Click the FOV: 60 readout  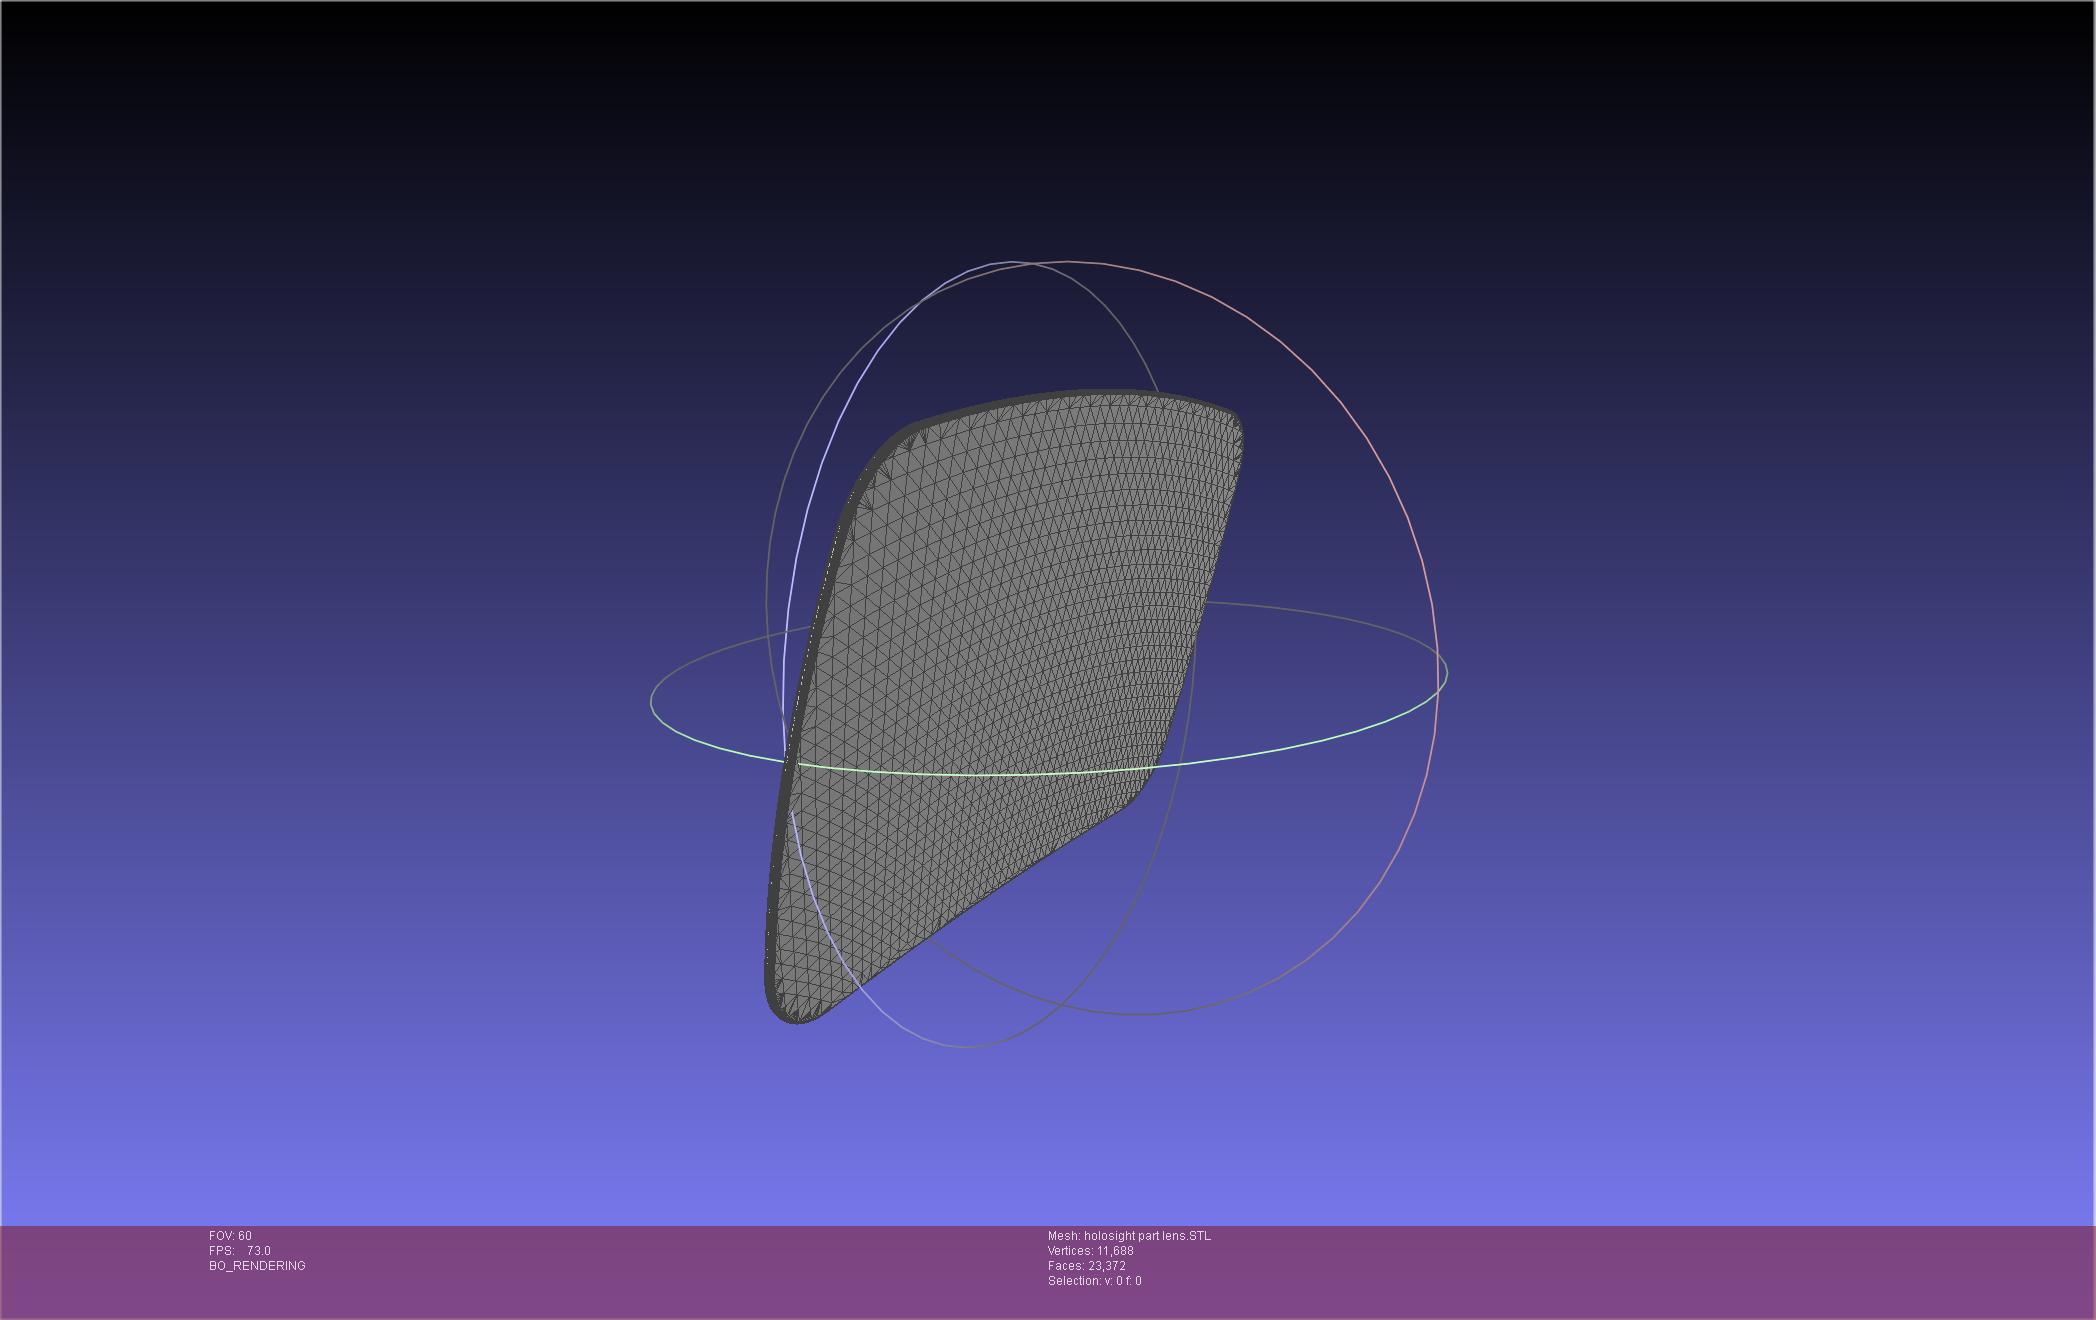230,1236
